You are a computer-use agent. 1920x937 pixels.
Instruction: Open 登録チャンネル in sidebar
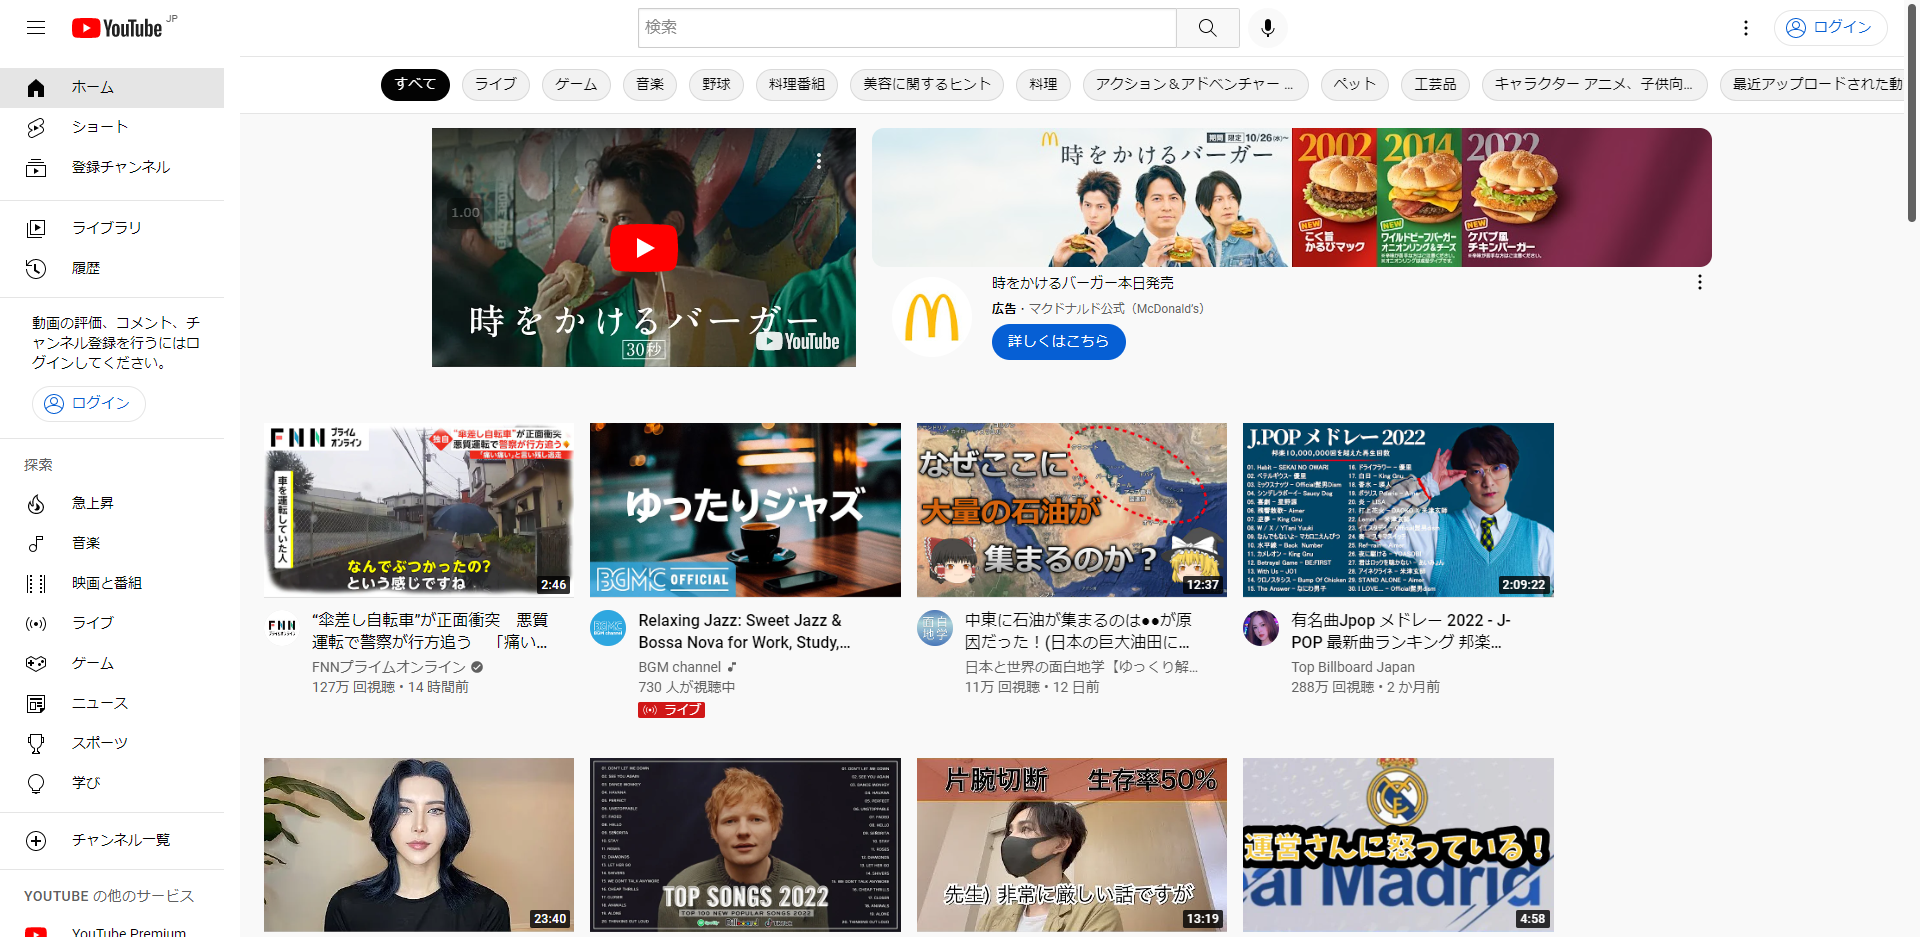click(112, 168)
